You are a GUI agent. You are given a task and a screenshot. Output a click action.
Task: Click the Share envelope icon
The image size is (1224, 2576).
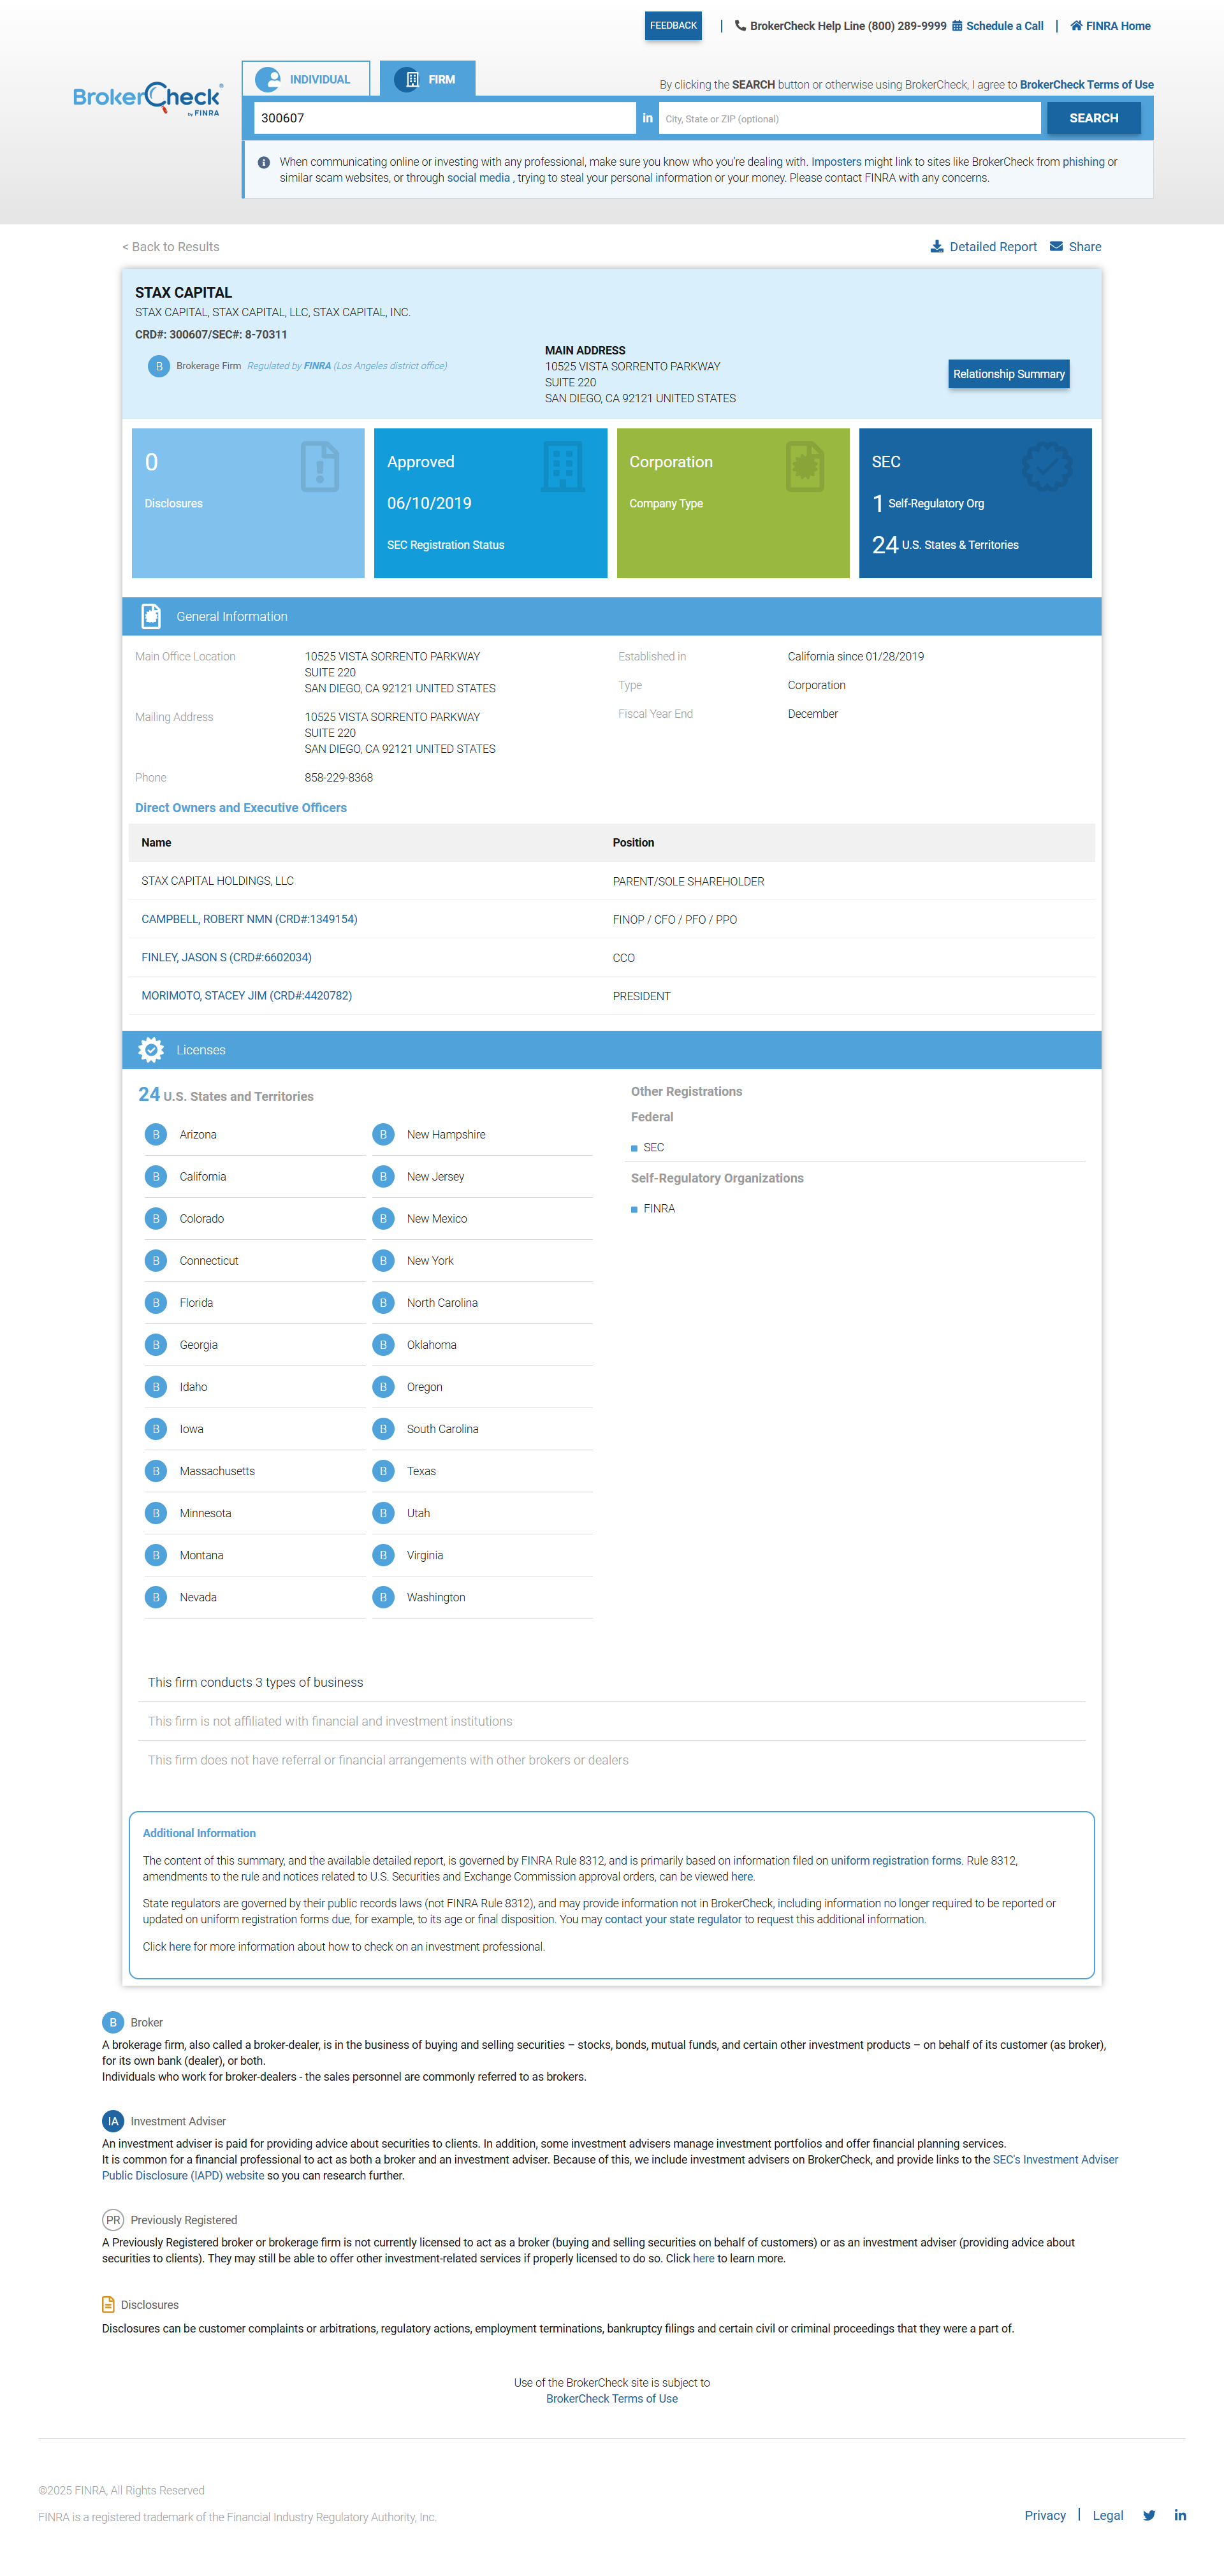pos(1056,247)
